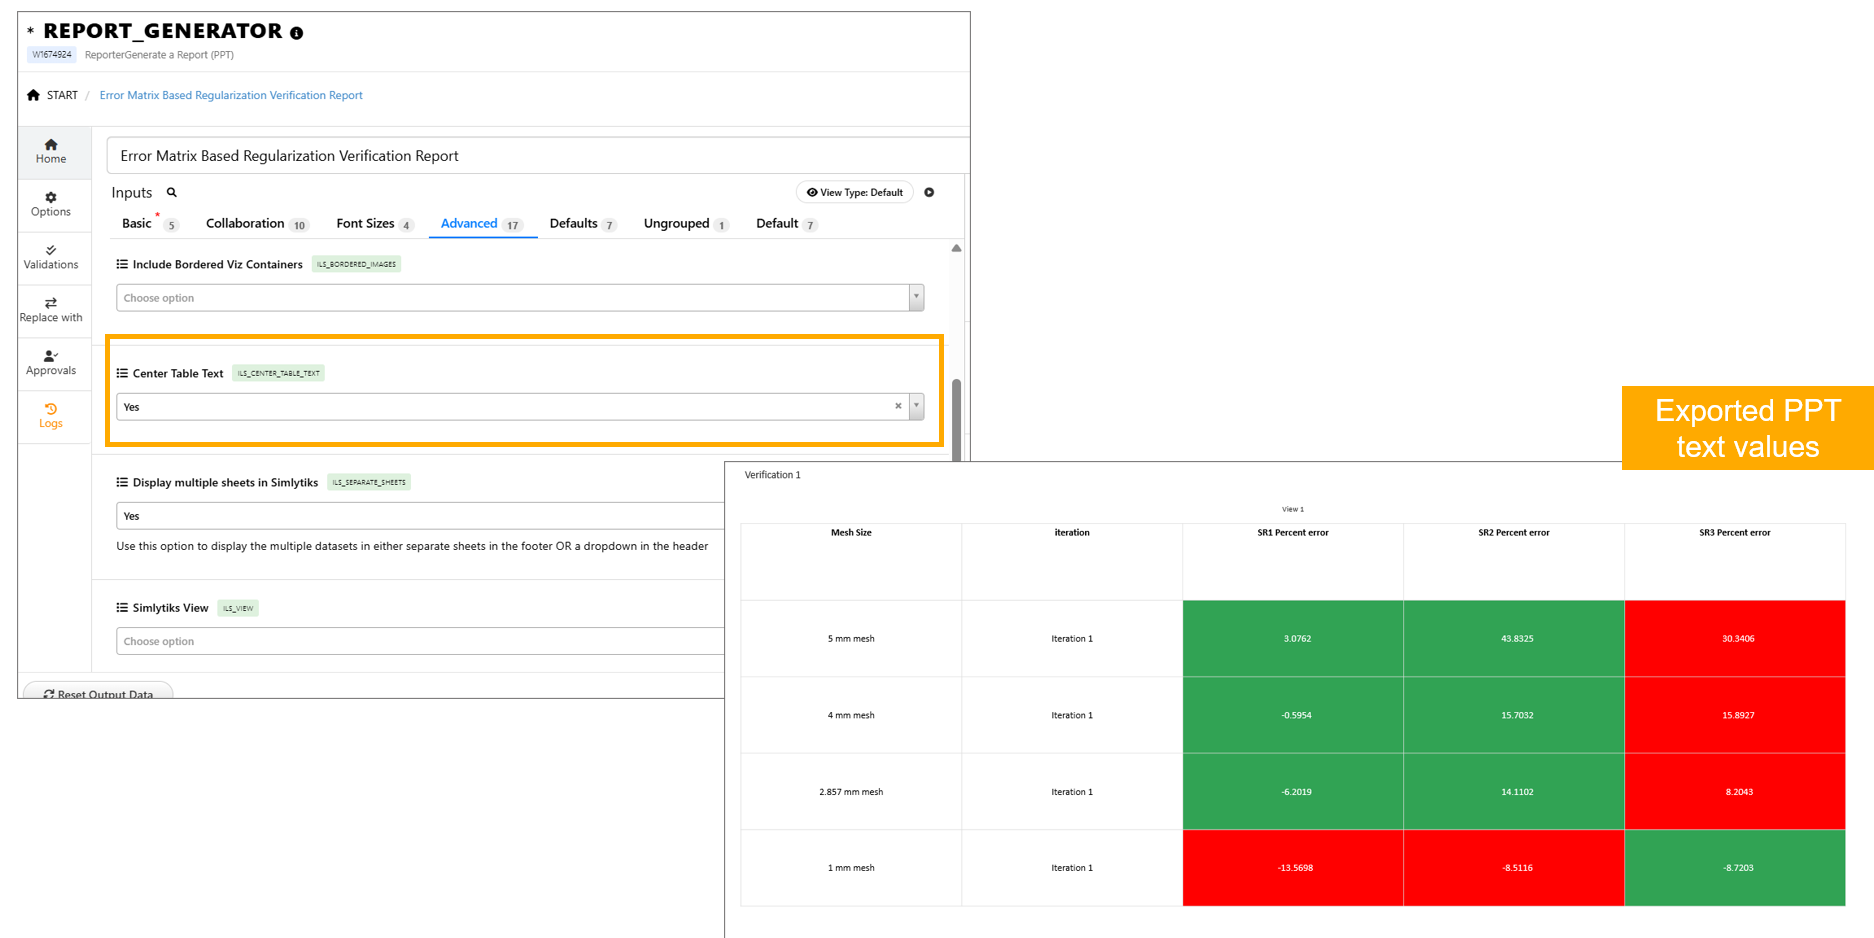Expand the Include Bordered Viz Containers dropdown
Viewport: 1874px width, 938px height.
(916, 298)
